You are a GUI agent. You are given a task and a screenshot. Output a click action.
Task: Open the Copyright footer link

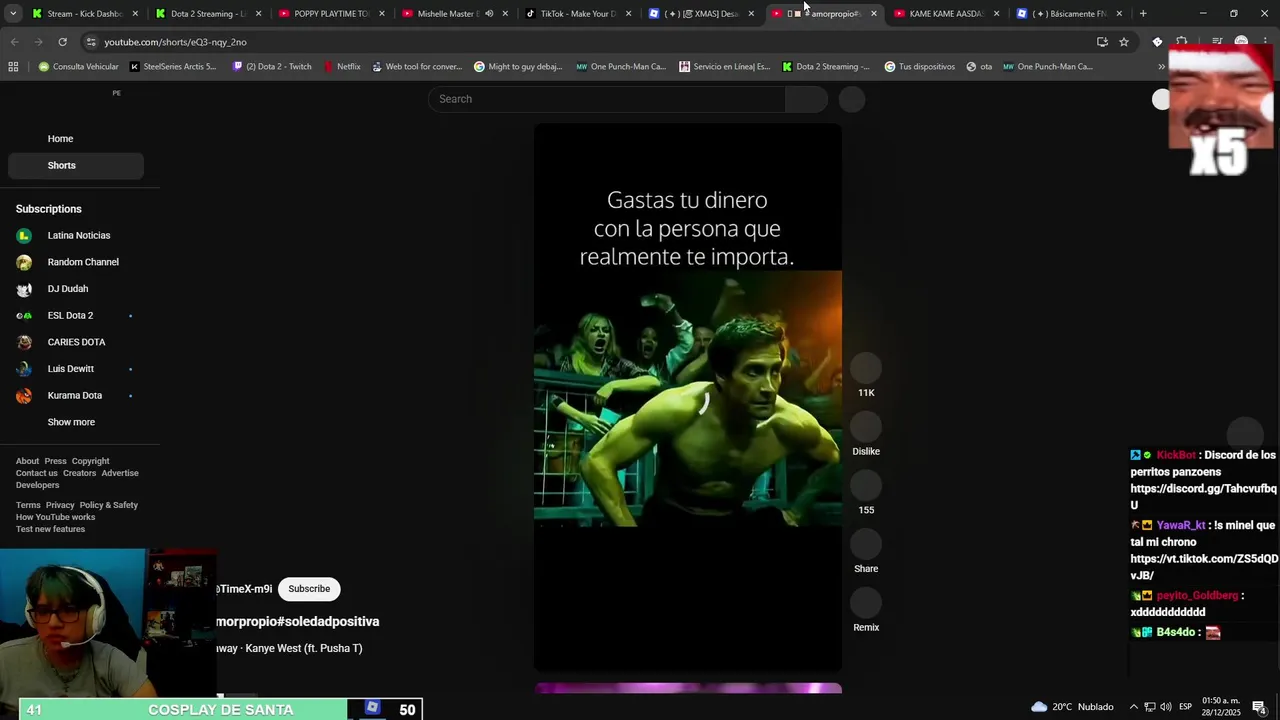tap(90, 462)
